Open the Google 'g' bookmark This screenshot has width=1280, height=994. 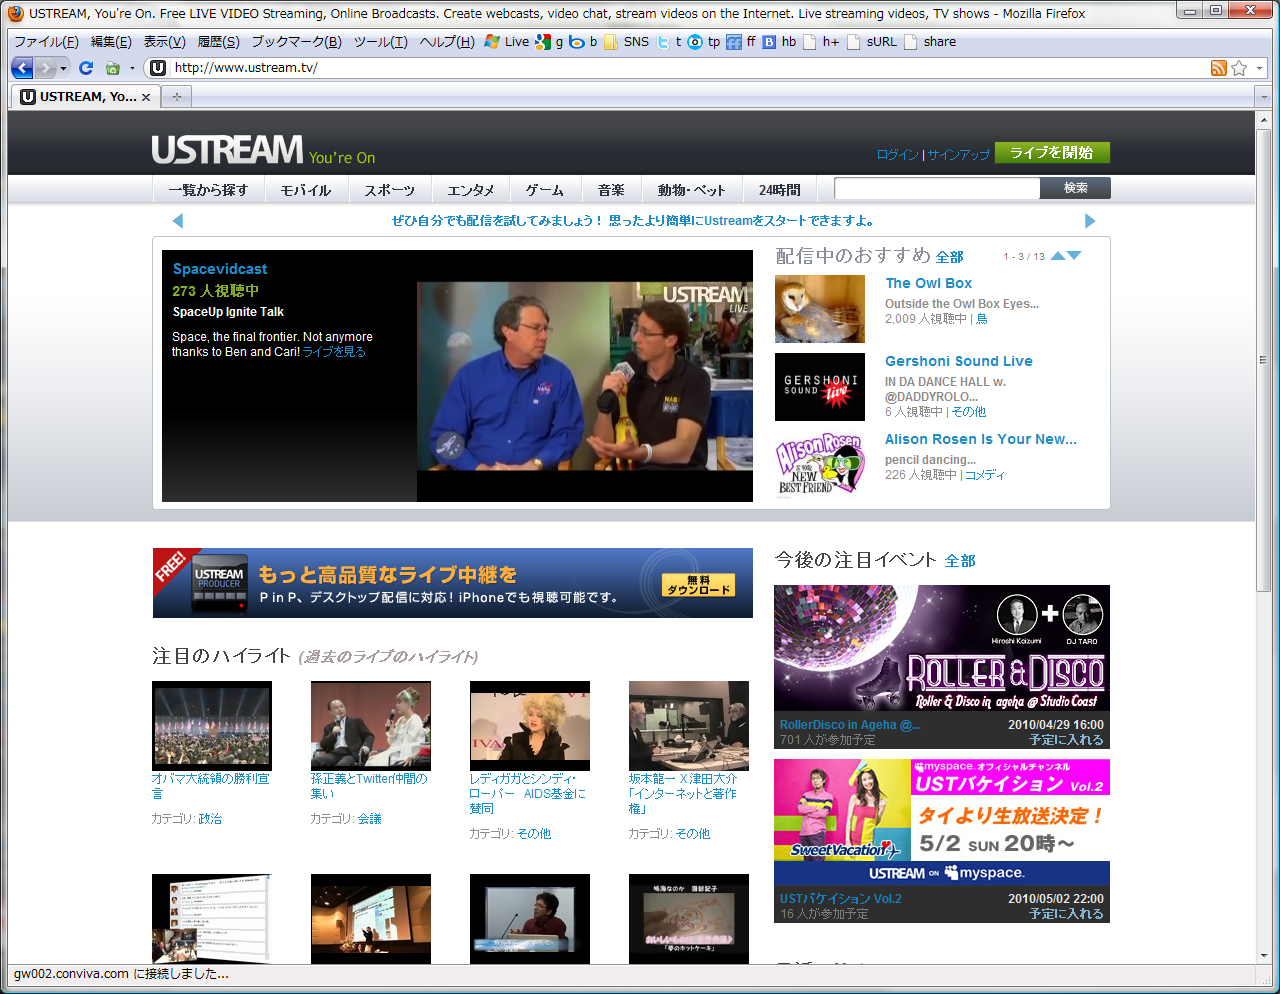pyautogui.click(x=550, y=42)
